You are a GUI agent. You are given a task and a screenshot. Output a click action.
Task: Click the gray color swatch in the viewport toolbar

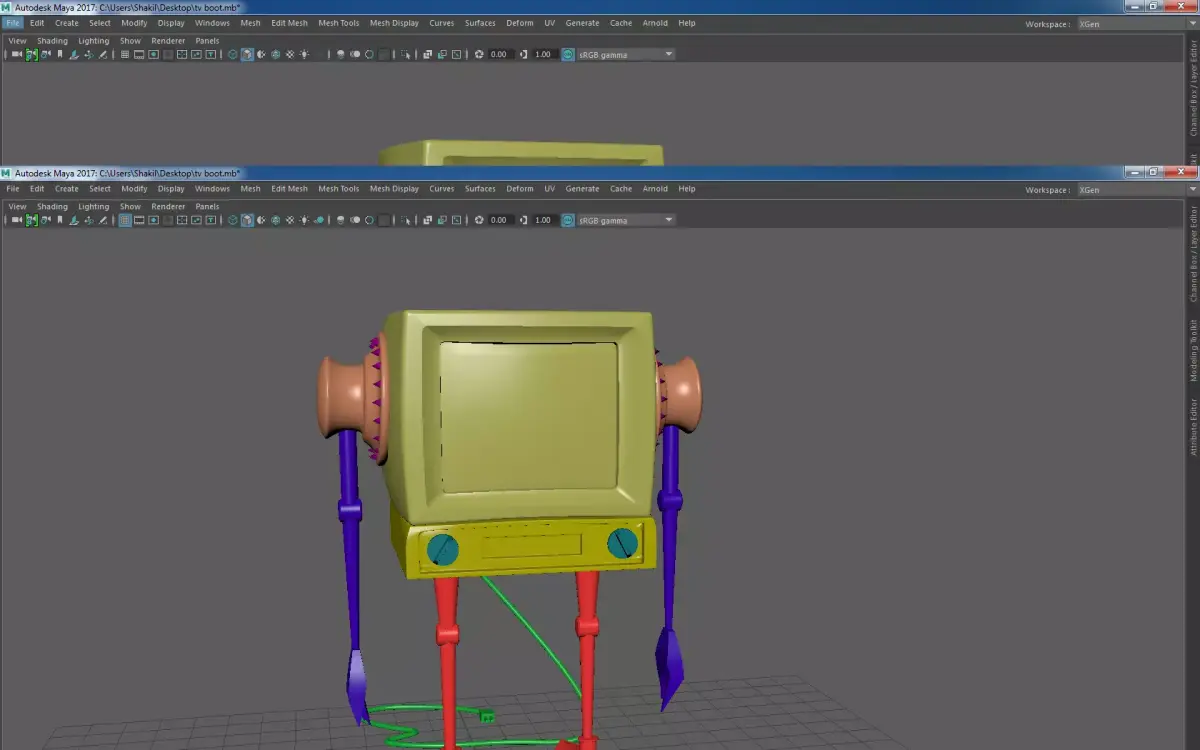(384, 220)
